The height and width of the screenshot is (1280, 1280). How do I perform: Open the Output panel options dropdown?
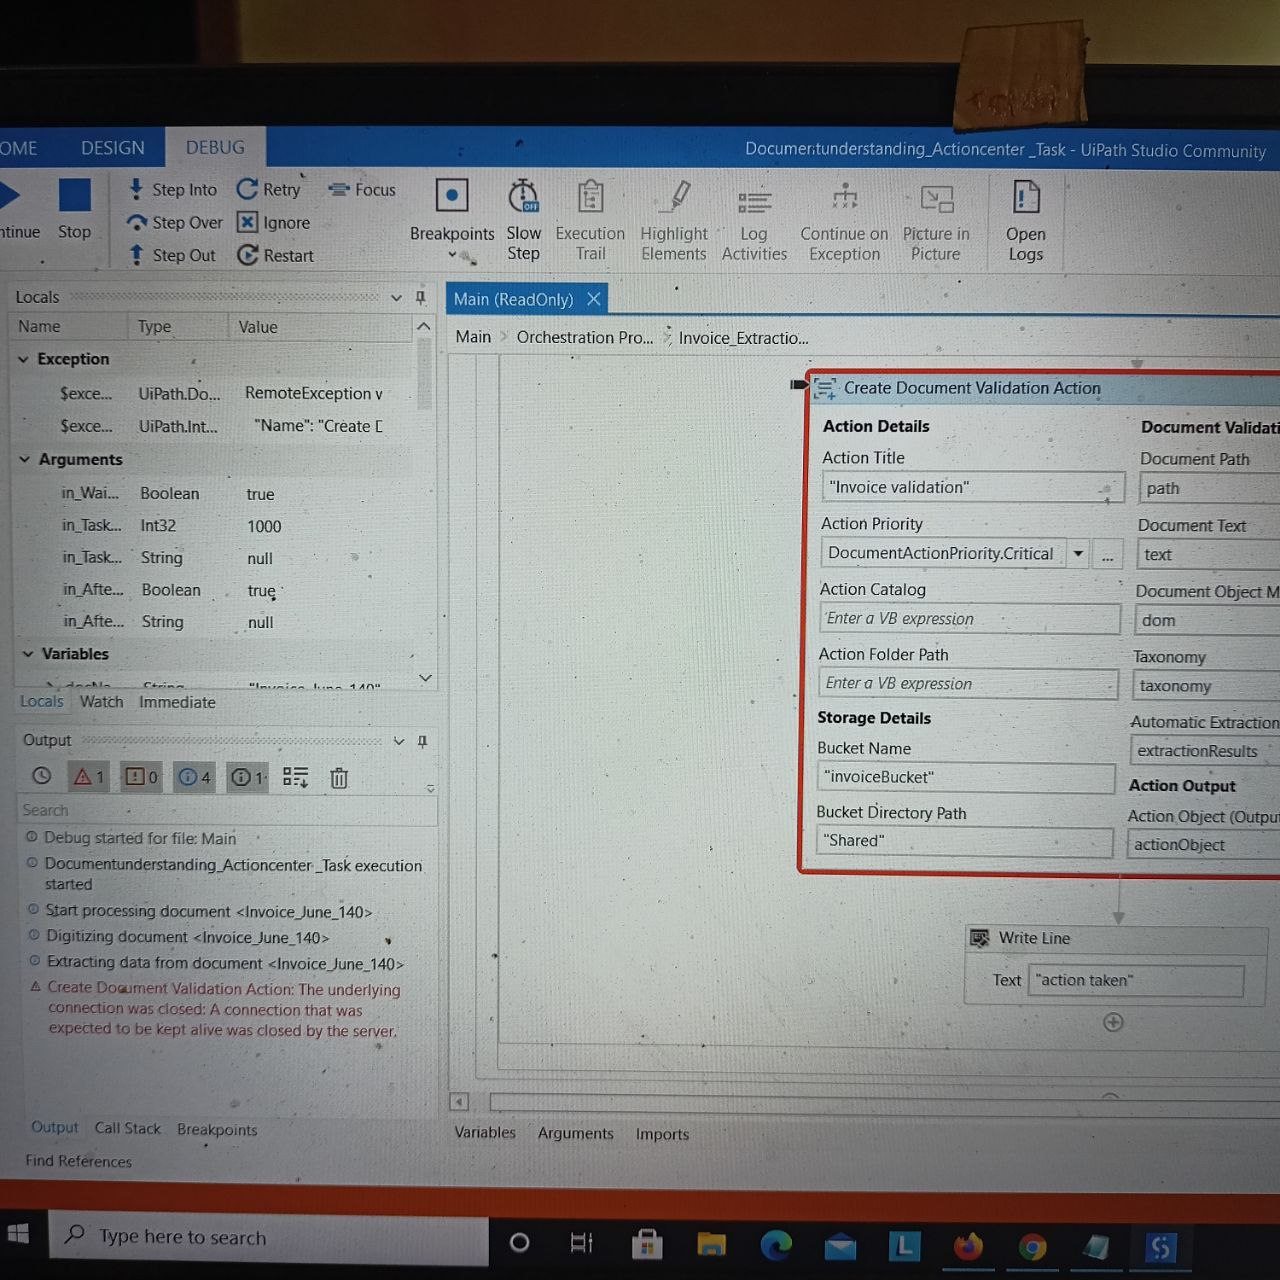tap(399, 741)
